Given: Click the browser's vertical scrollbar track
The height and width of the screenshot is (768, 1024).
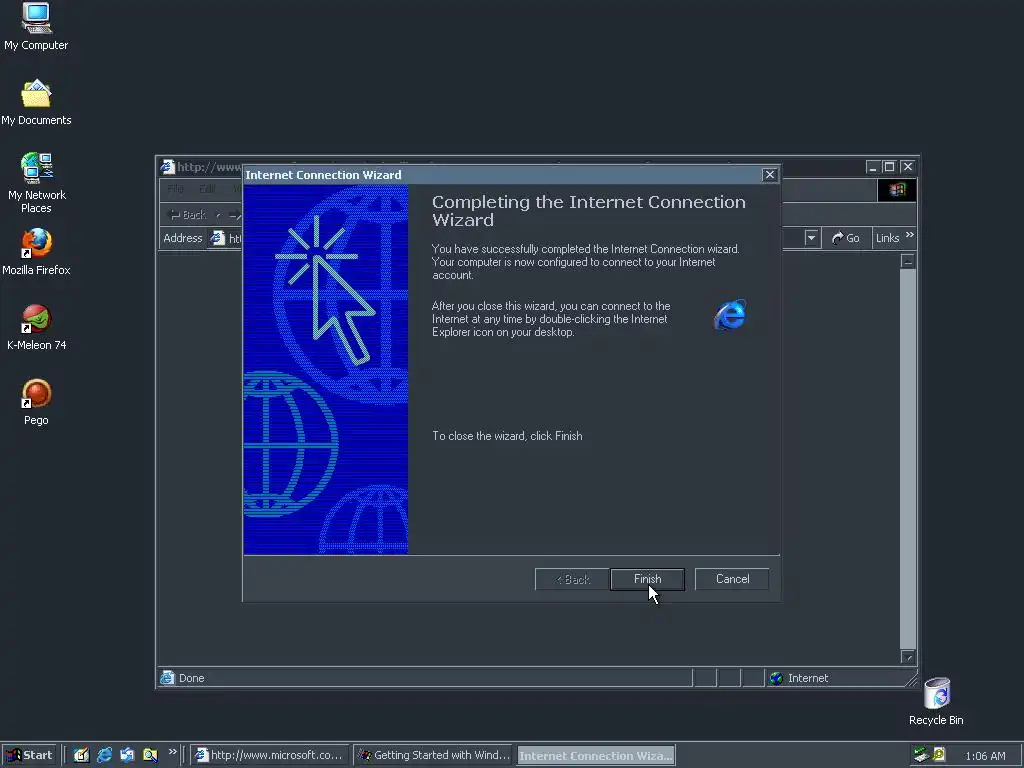Looking at the screenshot, I should tap(908, 457).
